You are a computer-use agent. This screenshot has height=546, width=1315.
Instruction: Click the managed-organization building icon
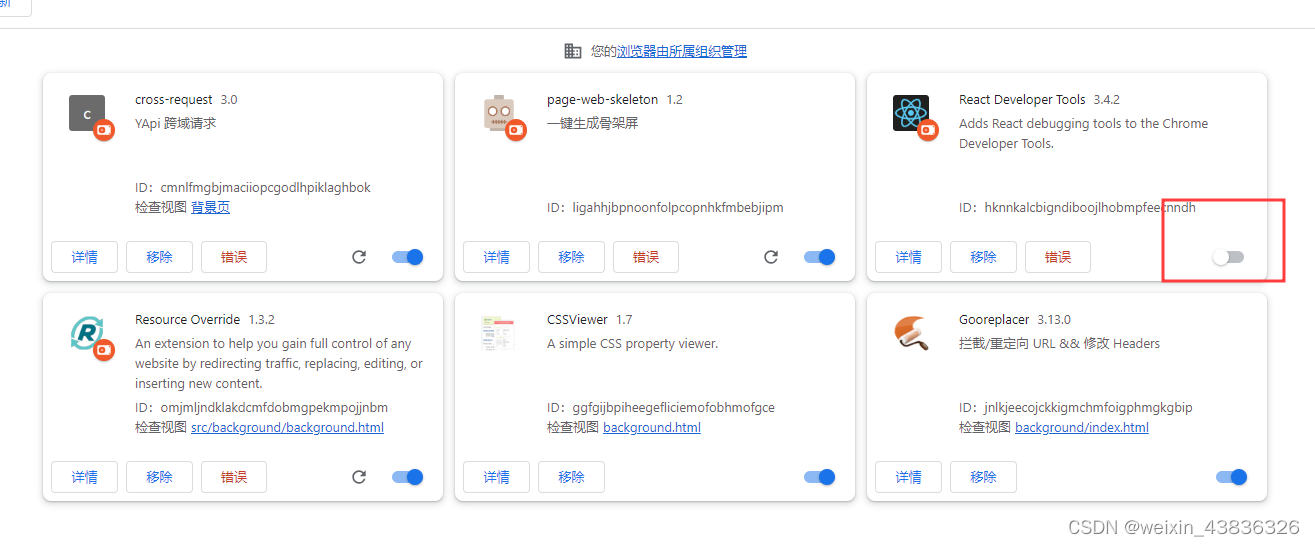(573, 51)
